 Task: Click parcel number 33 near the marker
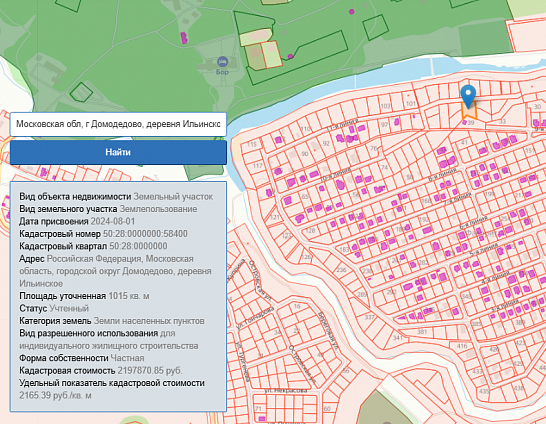point(502,121)
